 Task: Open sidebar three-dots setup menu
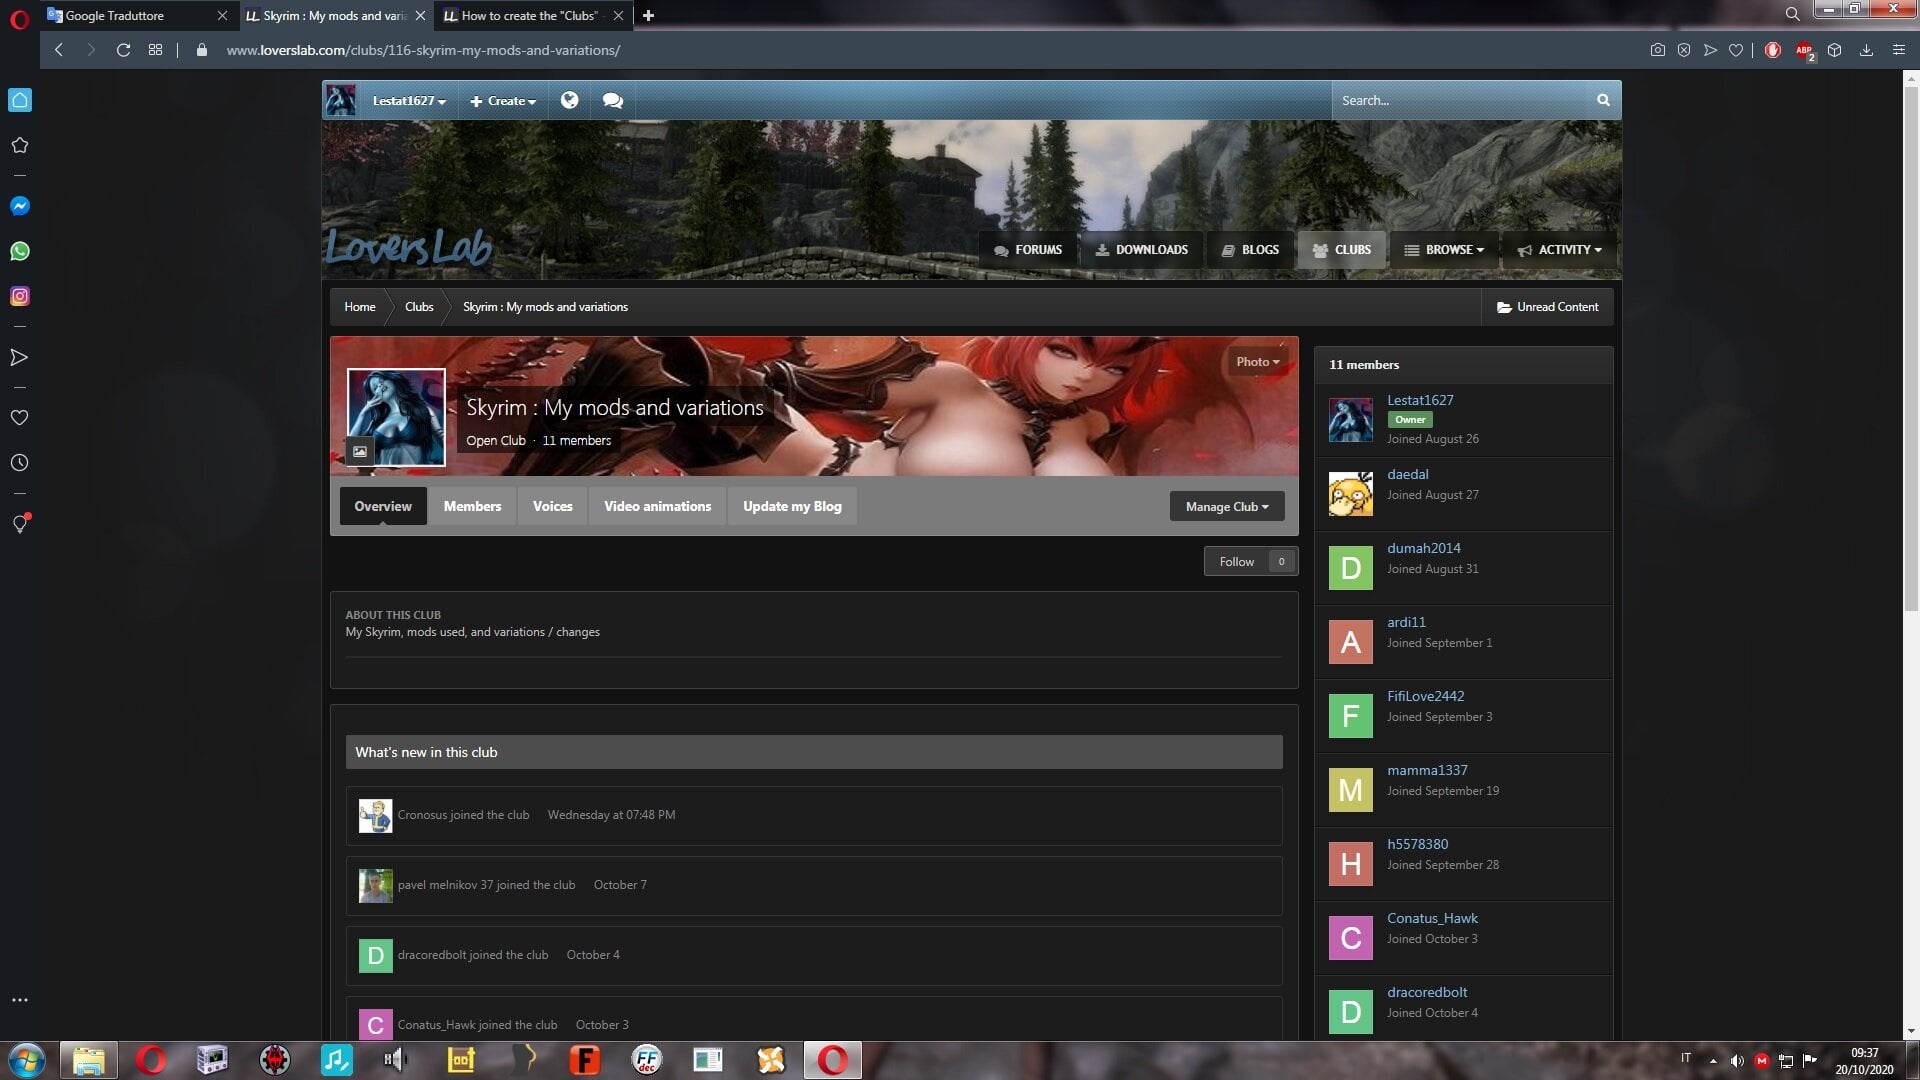tap(19, 1000)
